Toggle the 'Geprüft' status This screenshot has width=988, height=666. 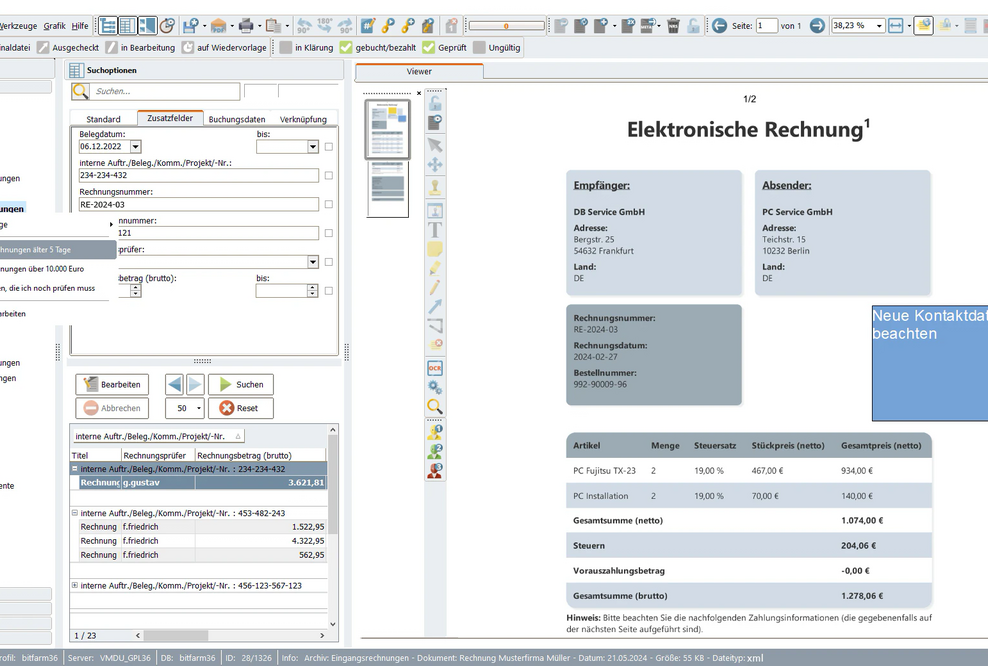[x=427, y=46]
